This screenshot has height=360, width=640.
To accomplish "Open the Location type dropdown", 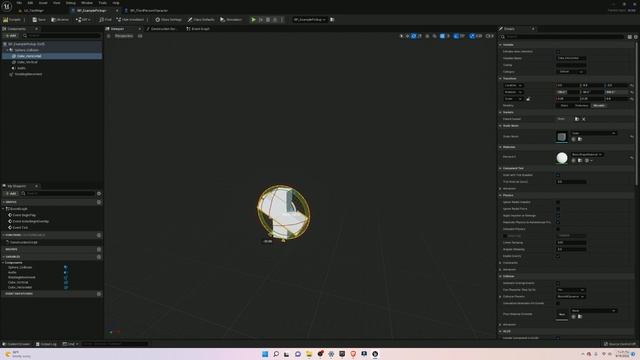I will point(513,85).
